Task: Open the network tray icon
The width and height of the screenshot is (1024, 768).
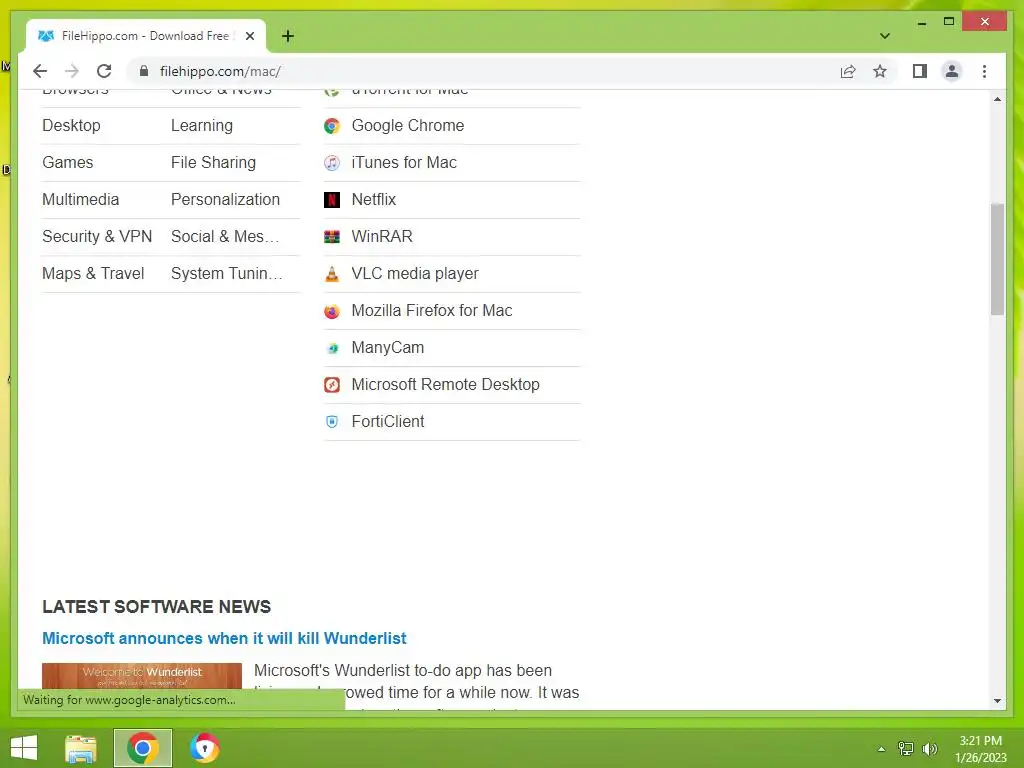Action: 905,749
